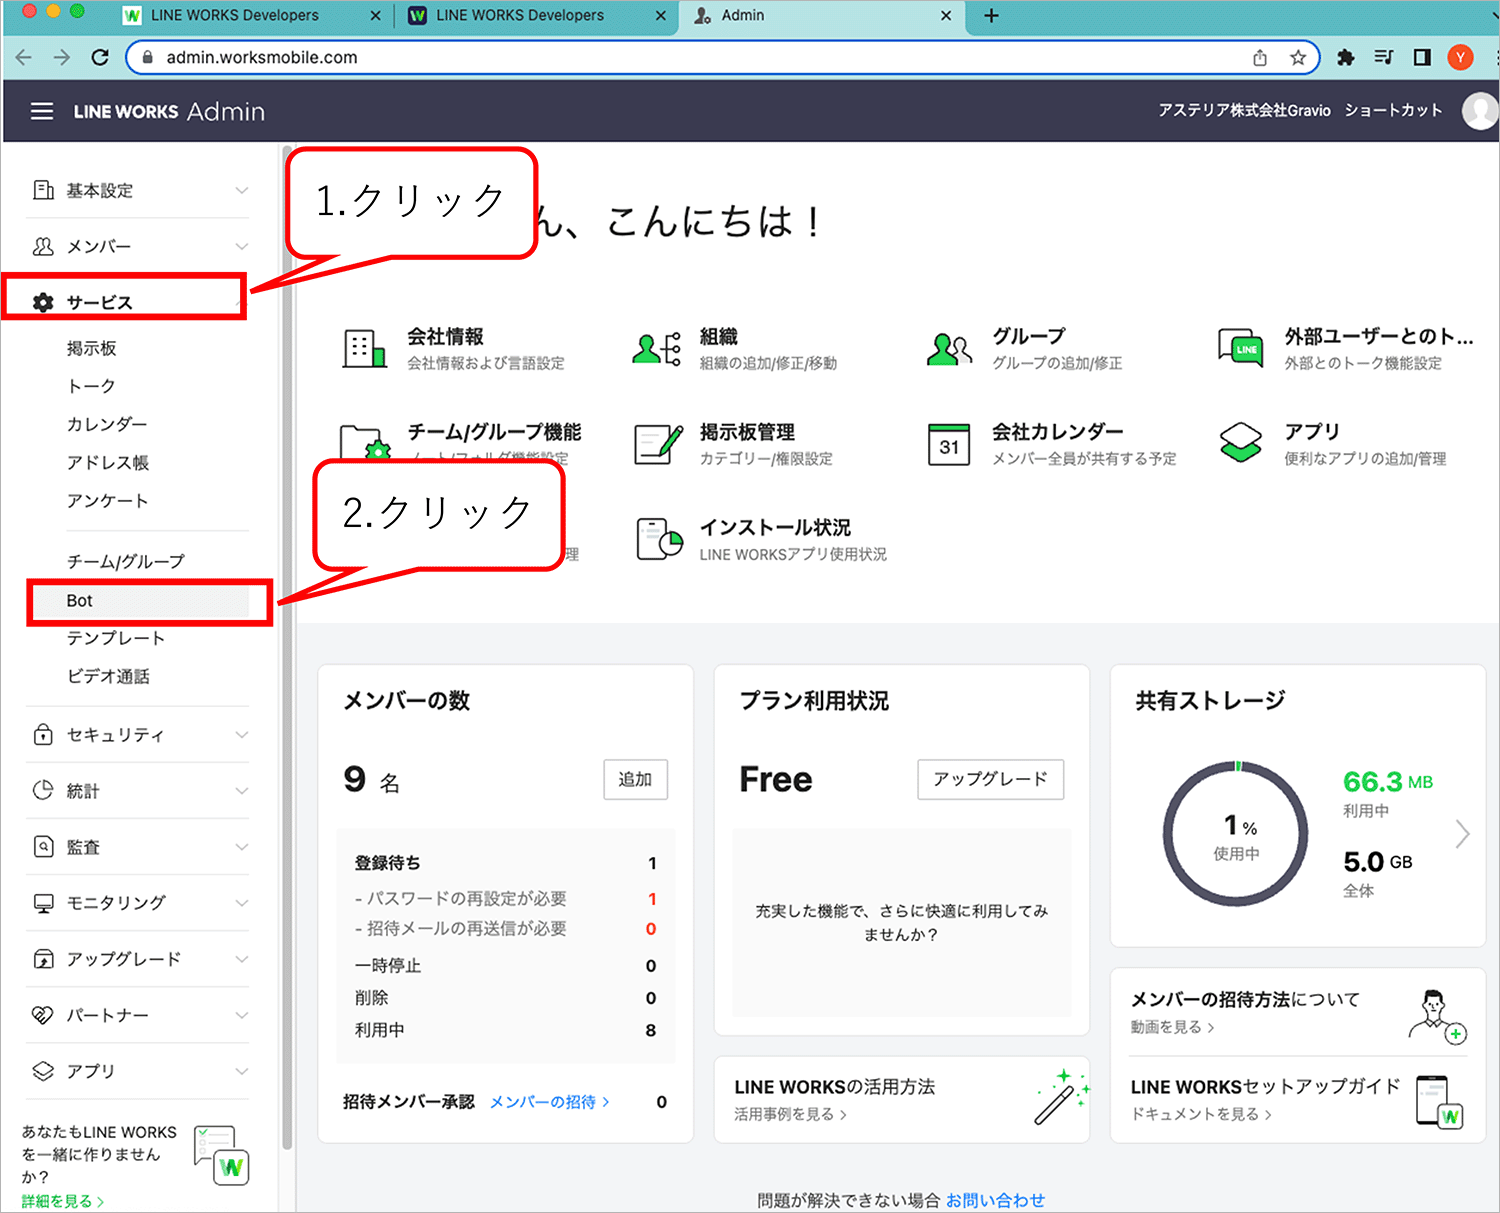Click the 掲示板管理 pencil icon
This screenshot has width=1500, height=1213.
658,444
